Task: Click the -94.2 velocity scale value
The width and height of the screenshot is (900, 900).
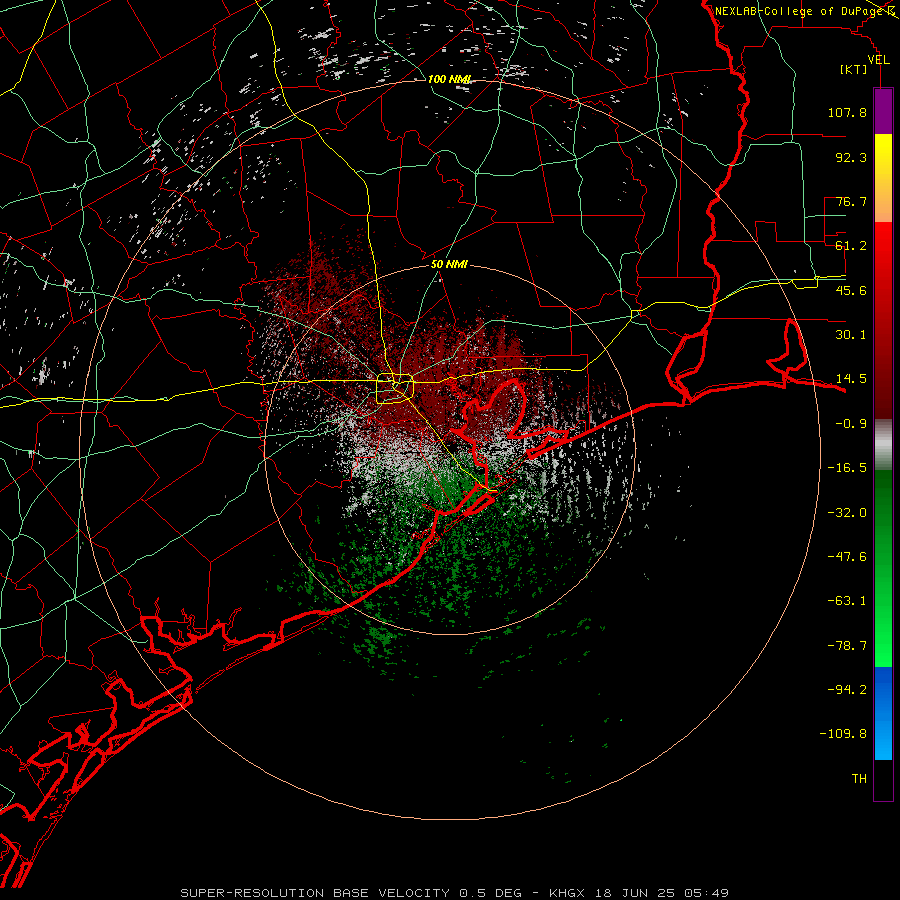Action: click(847, 690)
